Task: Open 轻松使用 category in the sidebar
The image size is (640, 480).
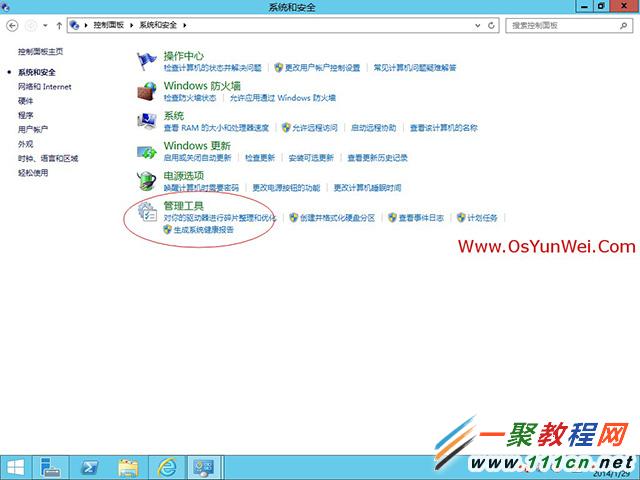Action: (x=33, y=173)
